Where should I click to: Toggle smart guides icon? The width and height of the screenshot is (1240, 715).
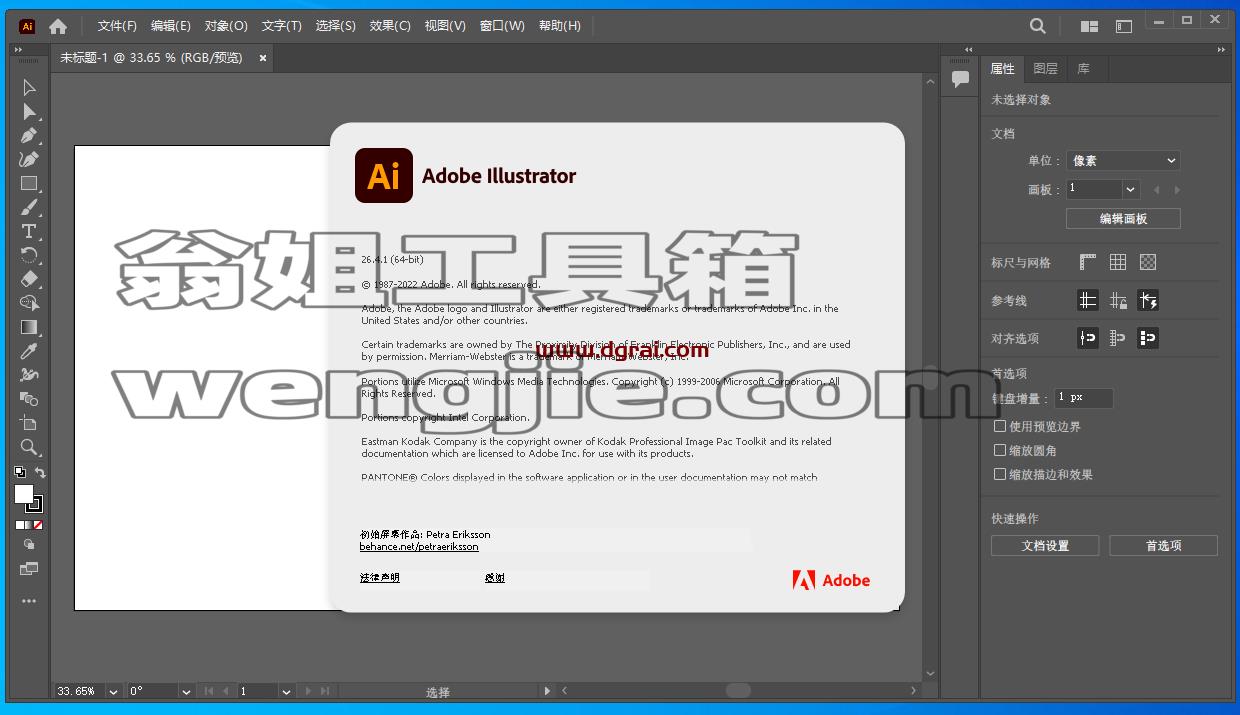pos(1148,300)
